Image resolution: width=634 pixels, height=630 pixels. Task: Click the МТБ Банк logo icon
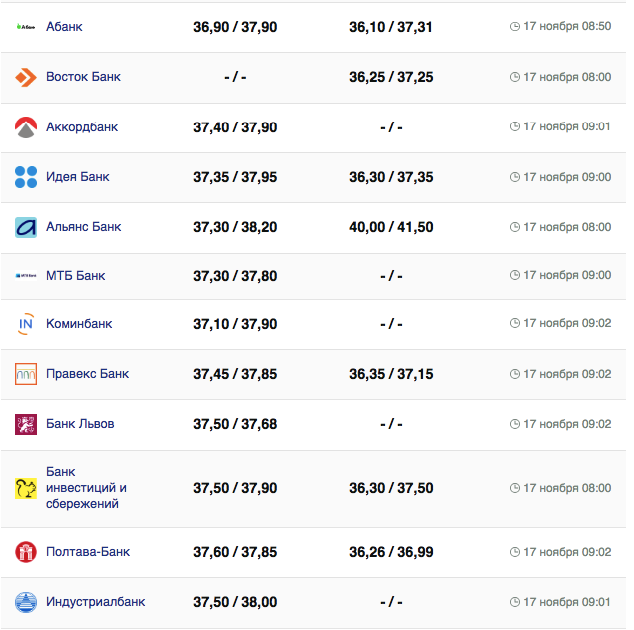[x=26, y=276]
